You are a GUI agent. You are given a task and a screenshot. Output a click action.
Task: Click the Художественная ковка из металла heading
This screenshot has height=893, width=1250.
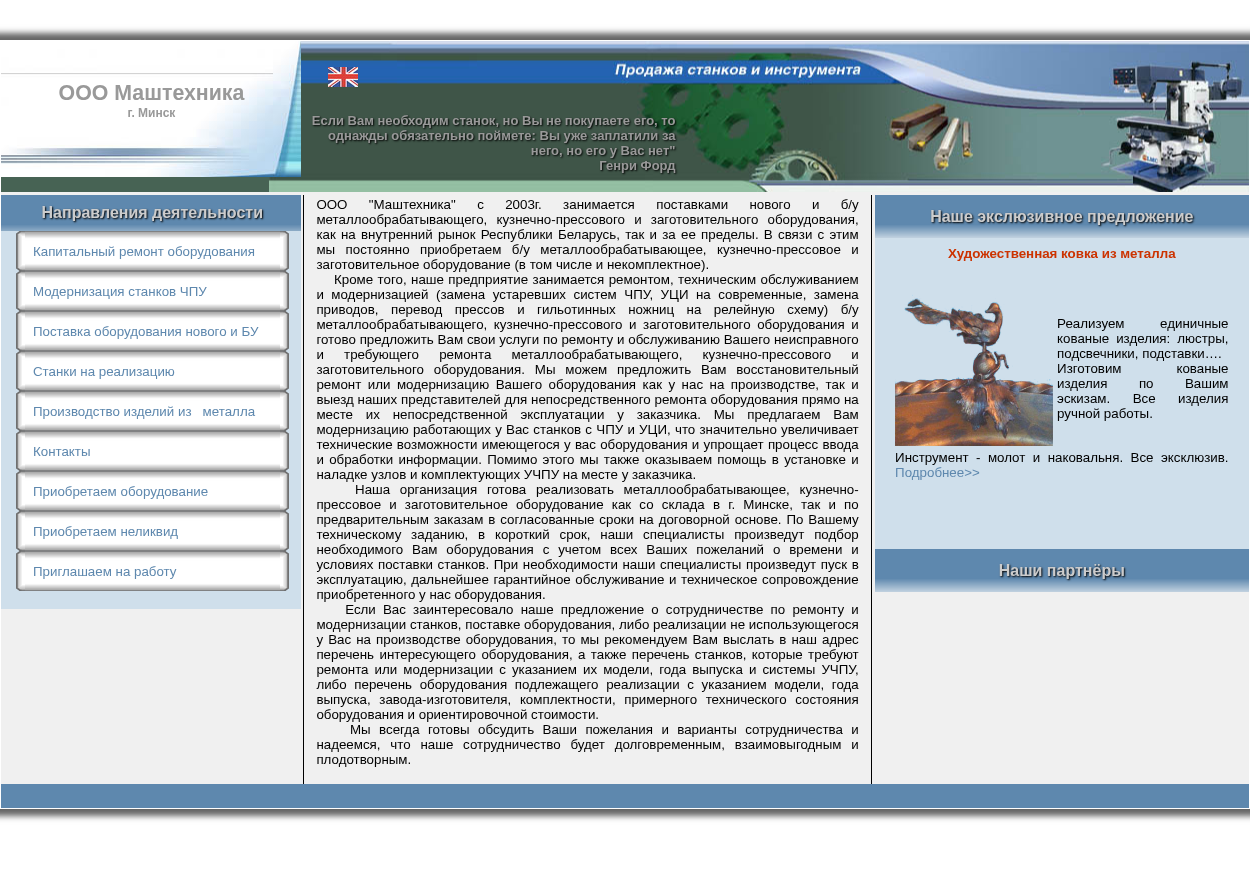[x=1061, y=253]
